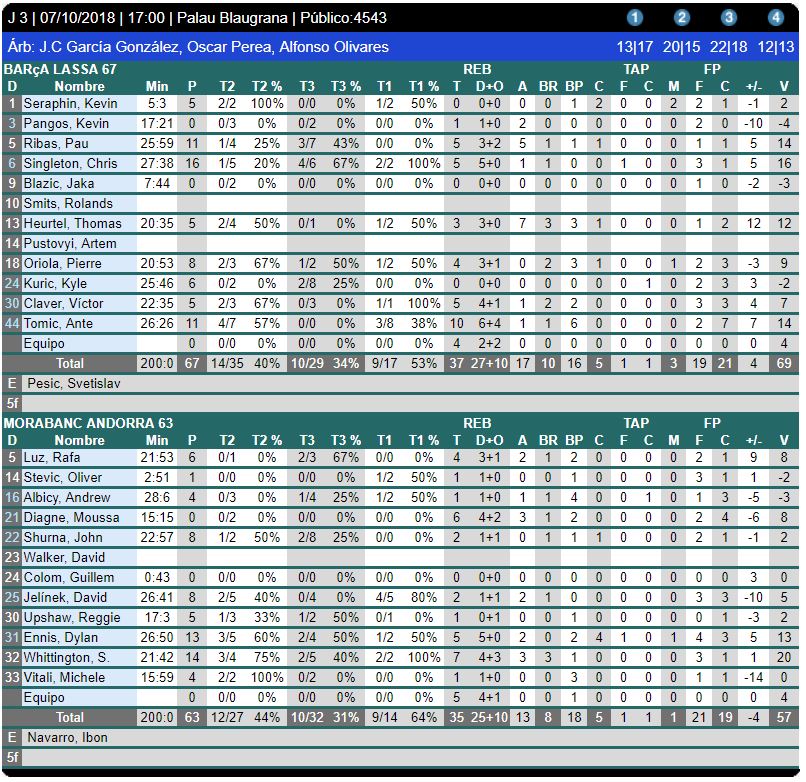Click the quarter 1 circle icon
The image size is (806, 782).
635,18
